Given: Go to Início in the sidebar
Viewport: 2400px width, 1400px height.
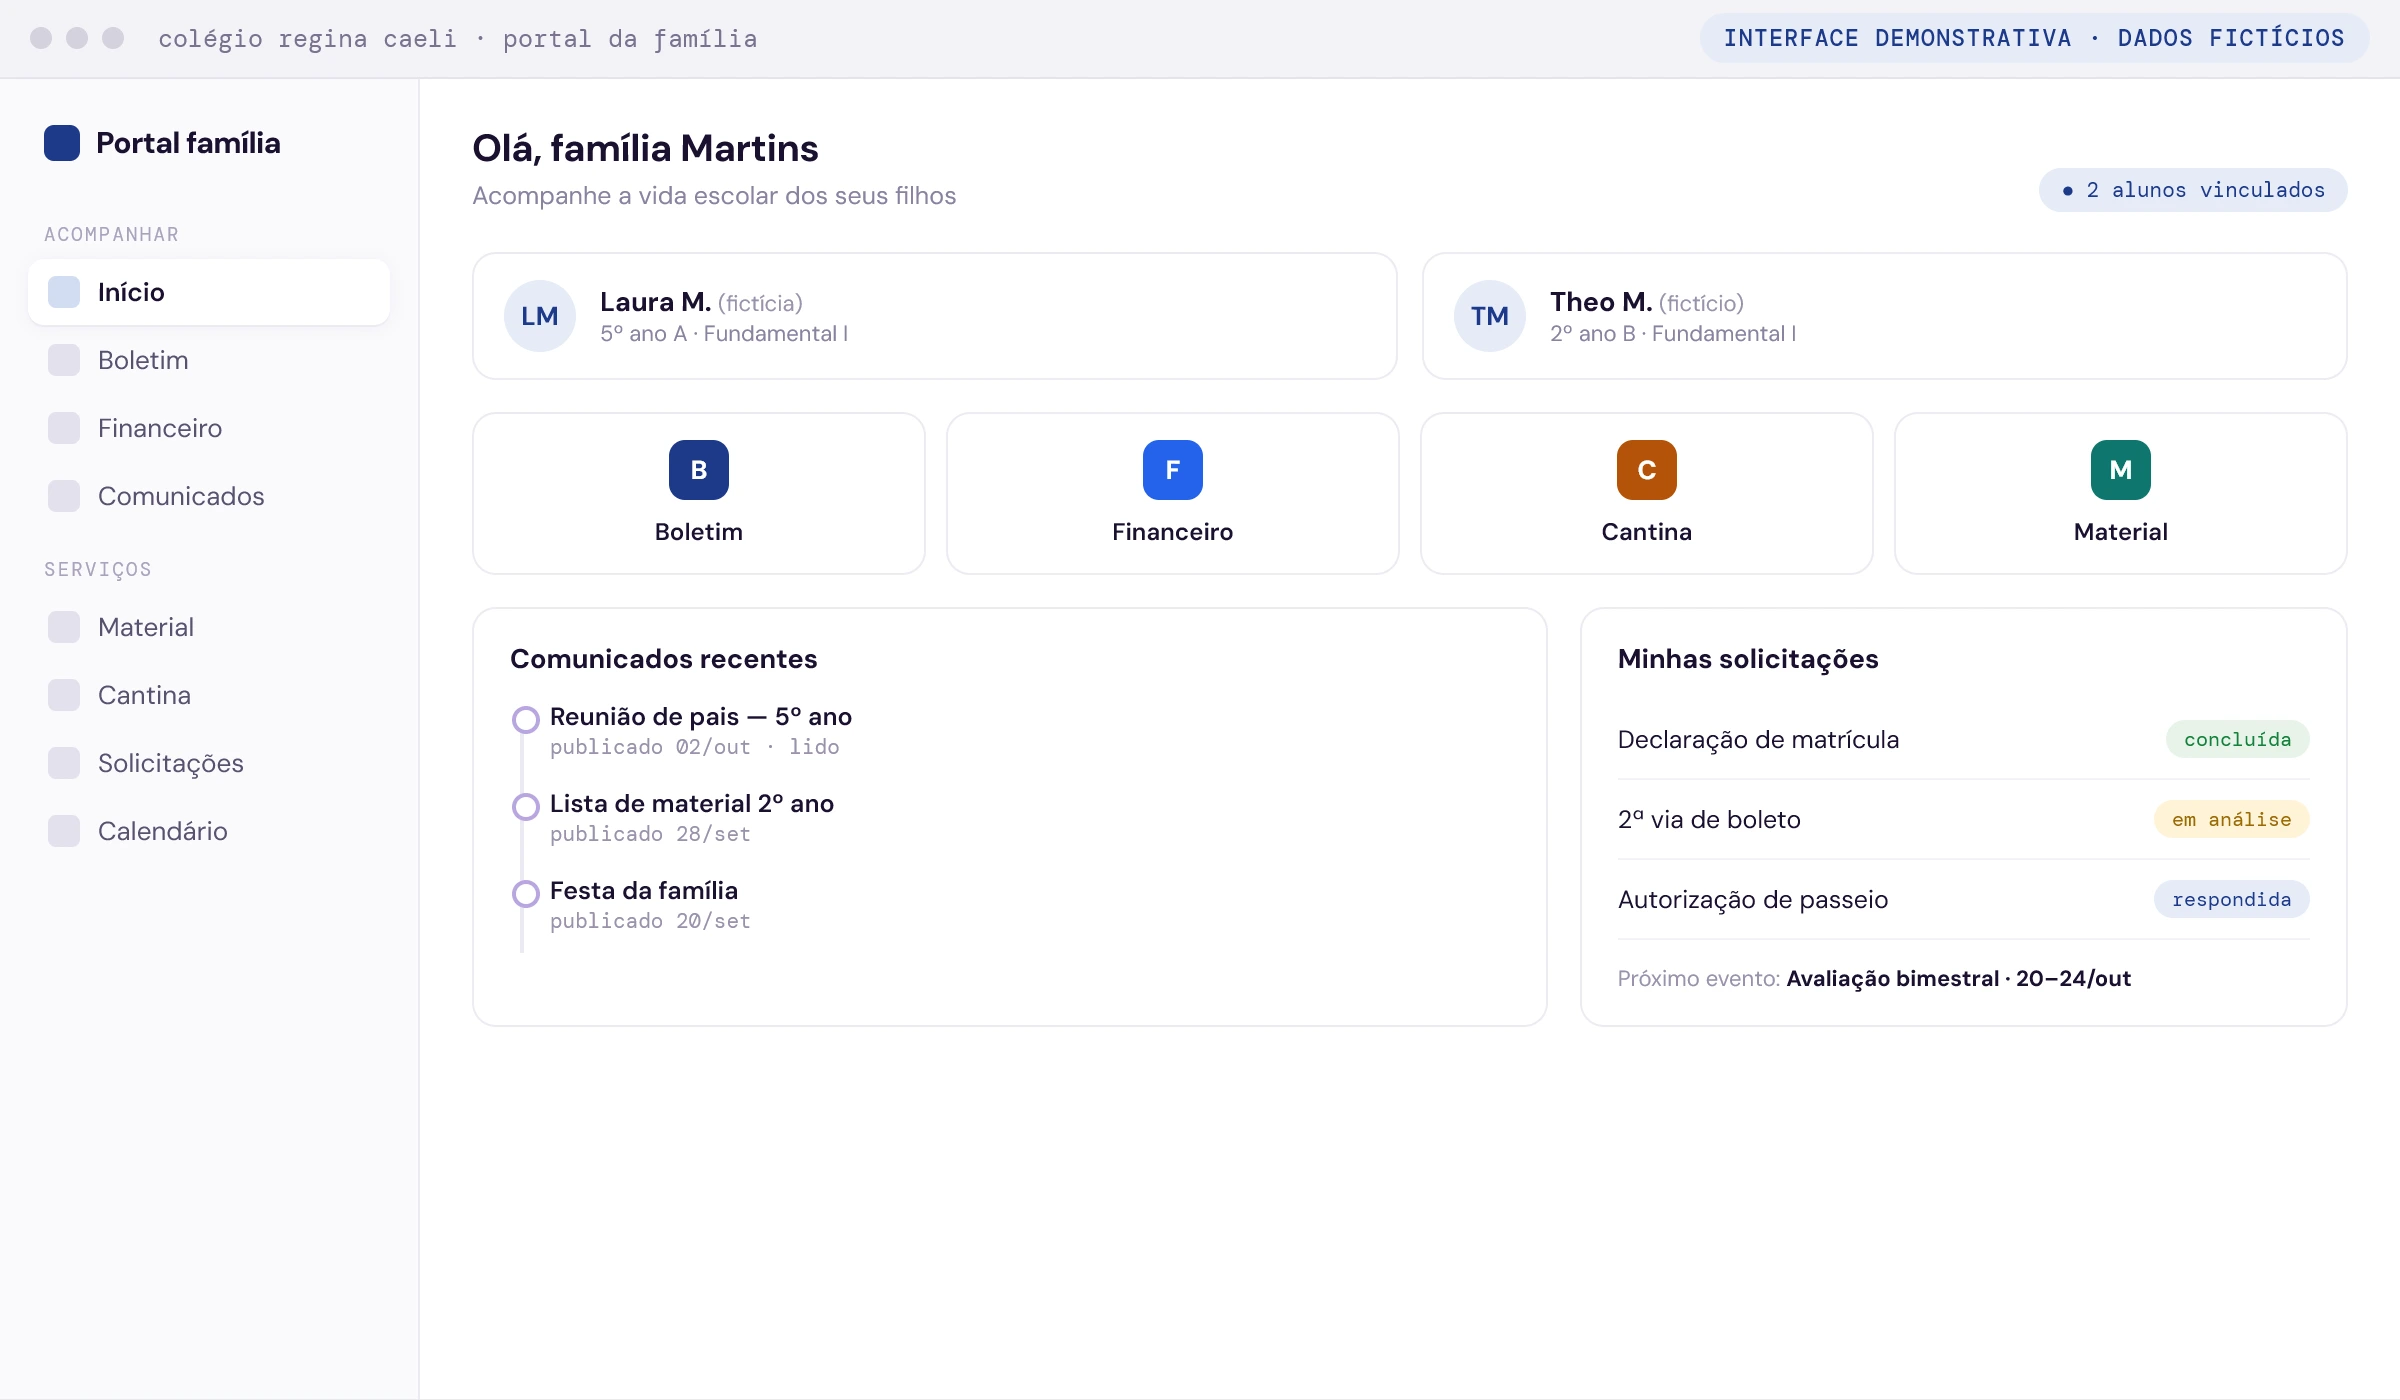Looking at the screenshot, I should [x=209, y=292].
